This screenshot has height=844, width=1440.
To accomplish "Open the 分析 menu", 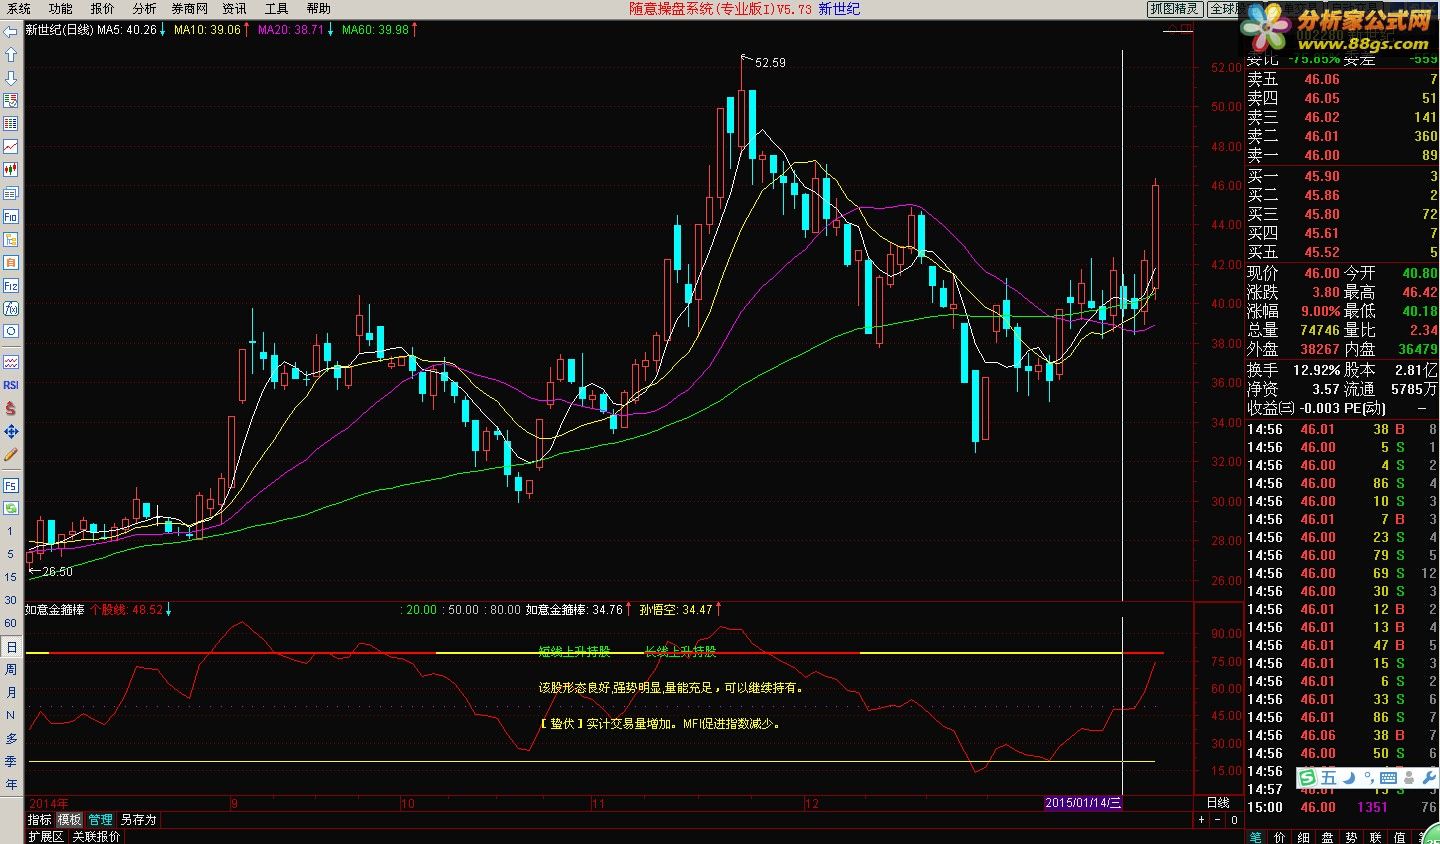I will (x=145, y=8).
